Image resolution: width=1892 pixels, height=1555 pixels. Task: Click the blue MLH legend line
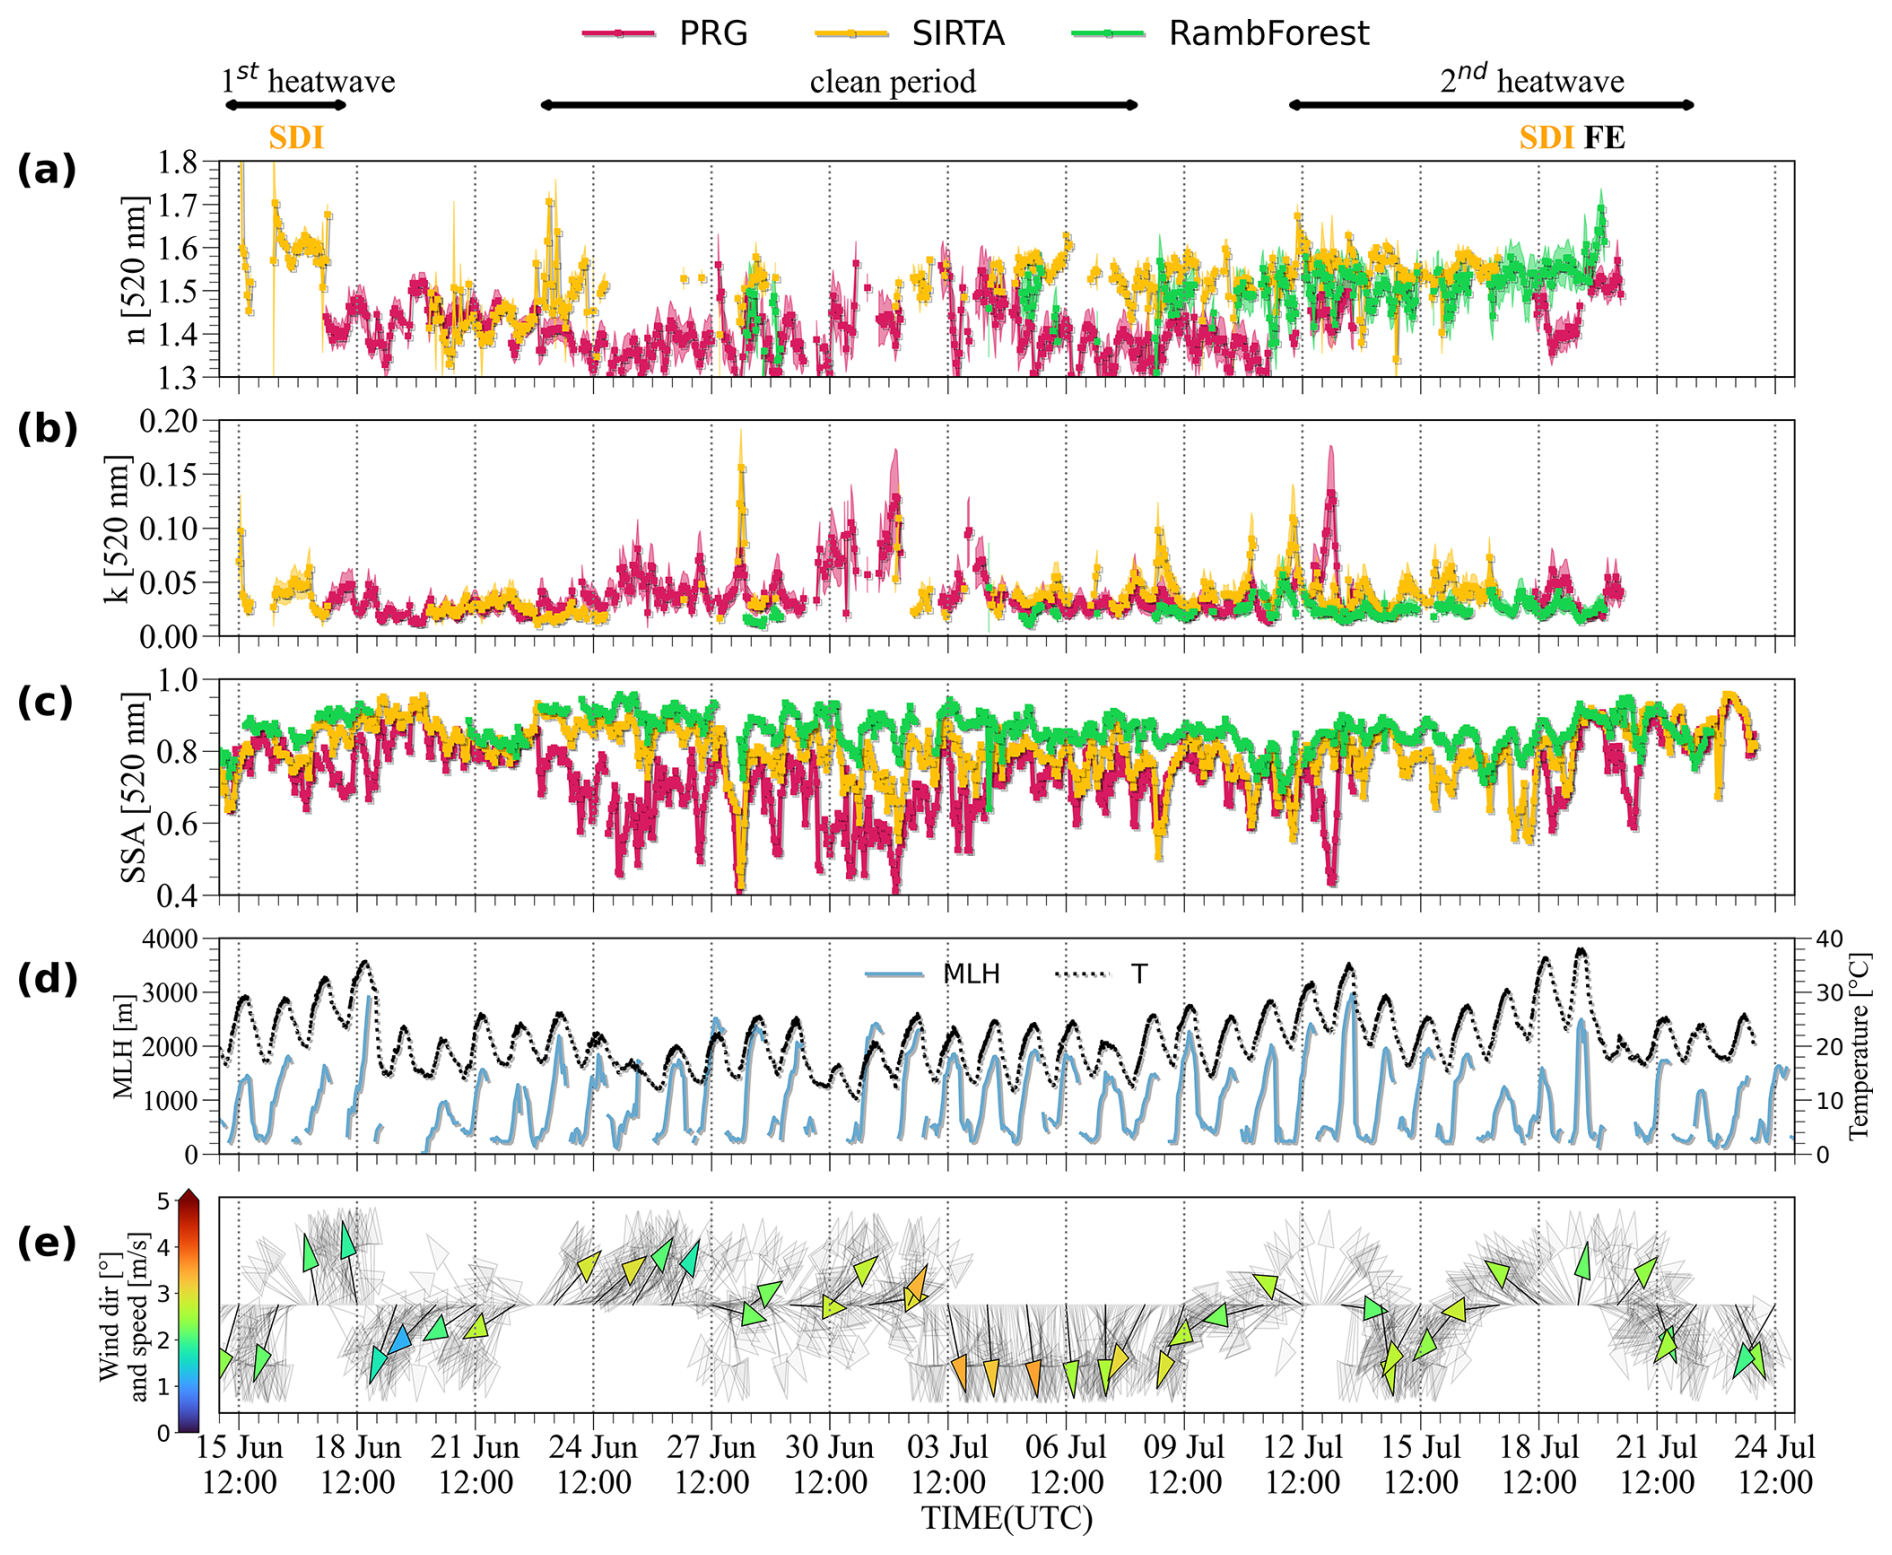tap(893, 974)
